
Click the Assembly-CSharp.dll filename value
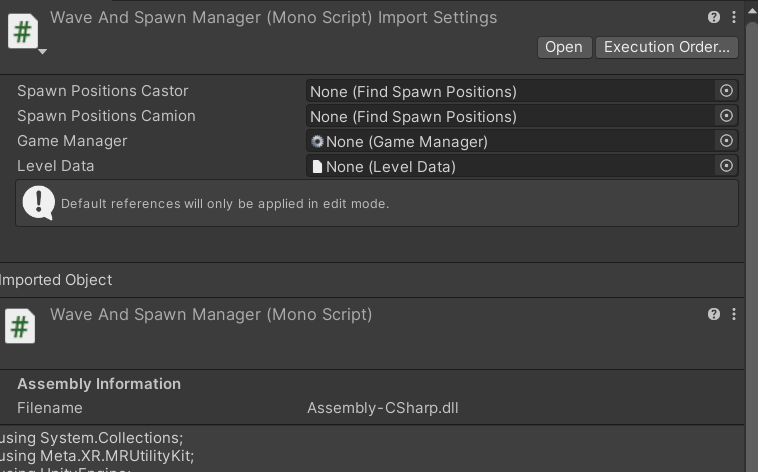382,408
